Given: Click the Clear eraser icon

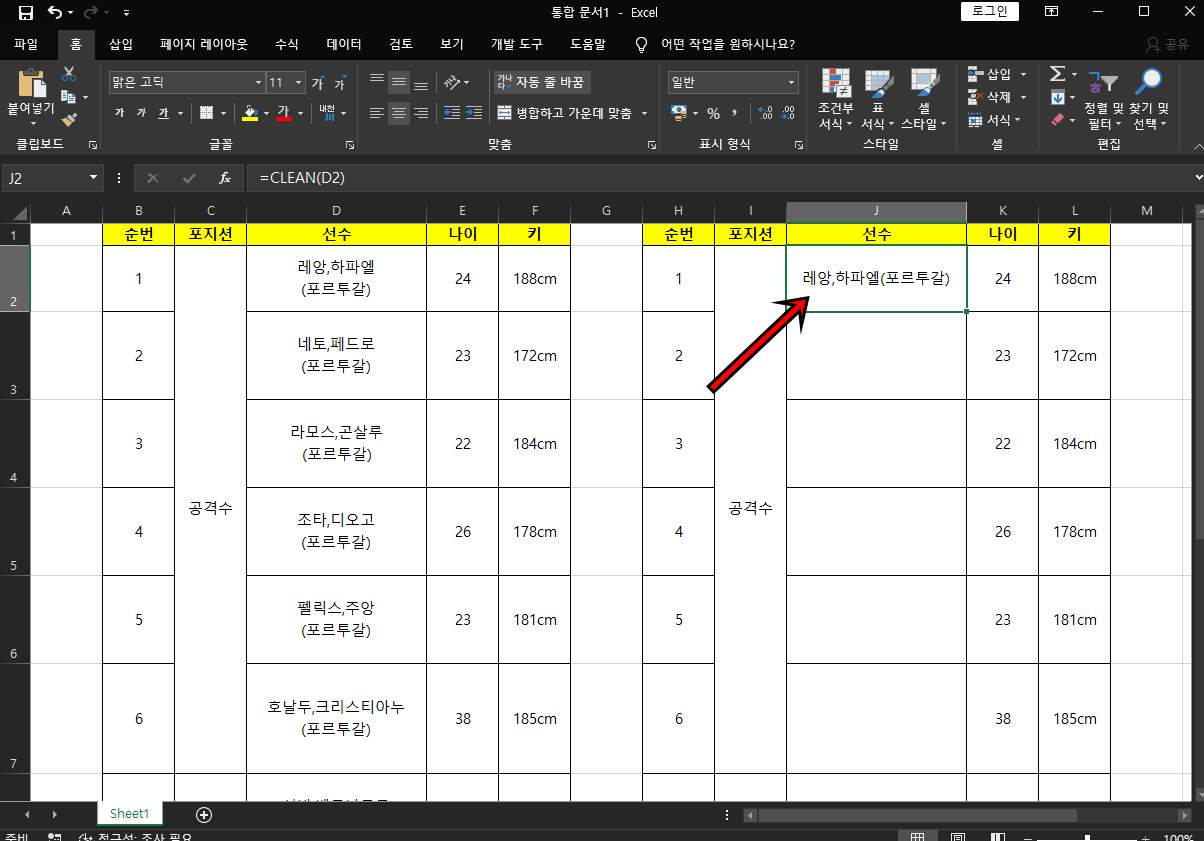Looking at the screenshot, I should point(1057,120).
